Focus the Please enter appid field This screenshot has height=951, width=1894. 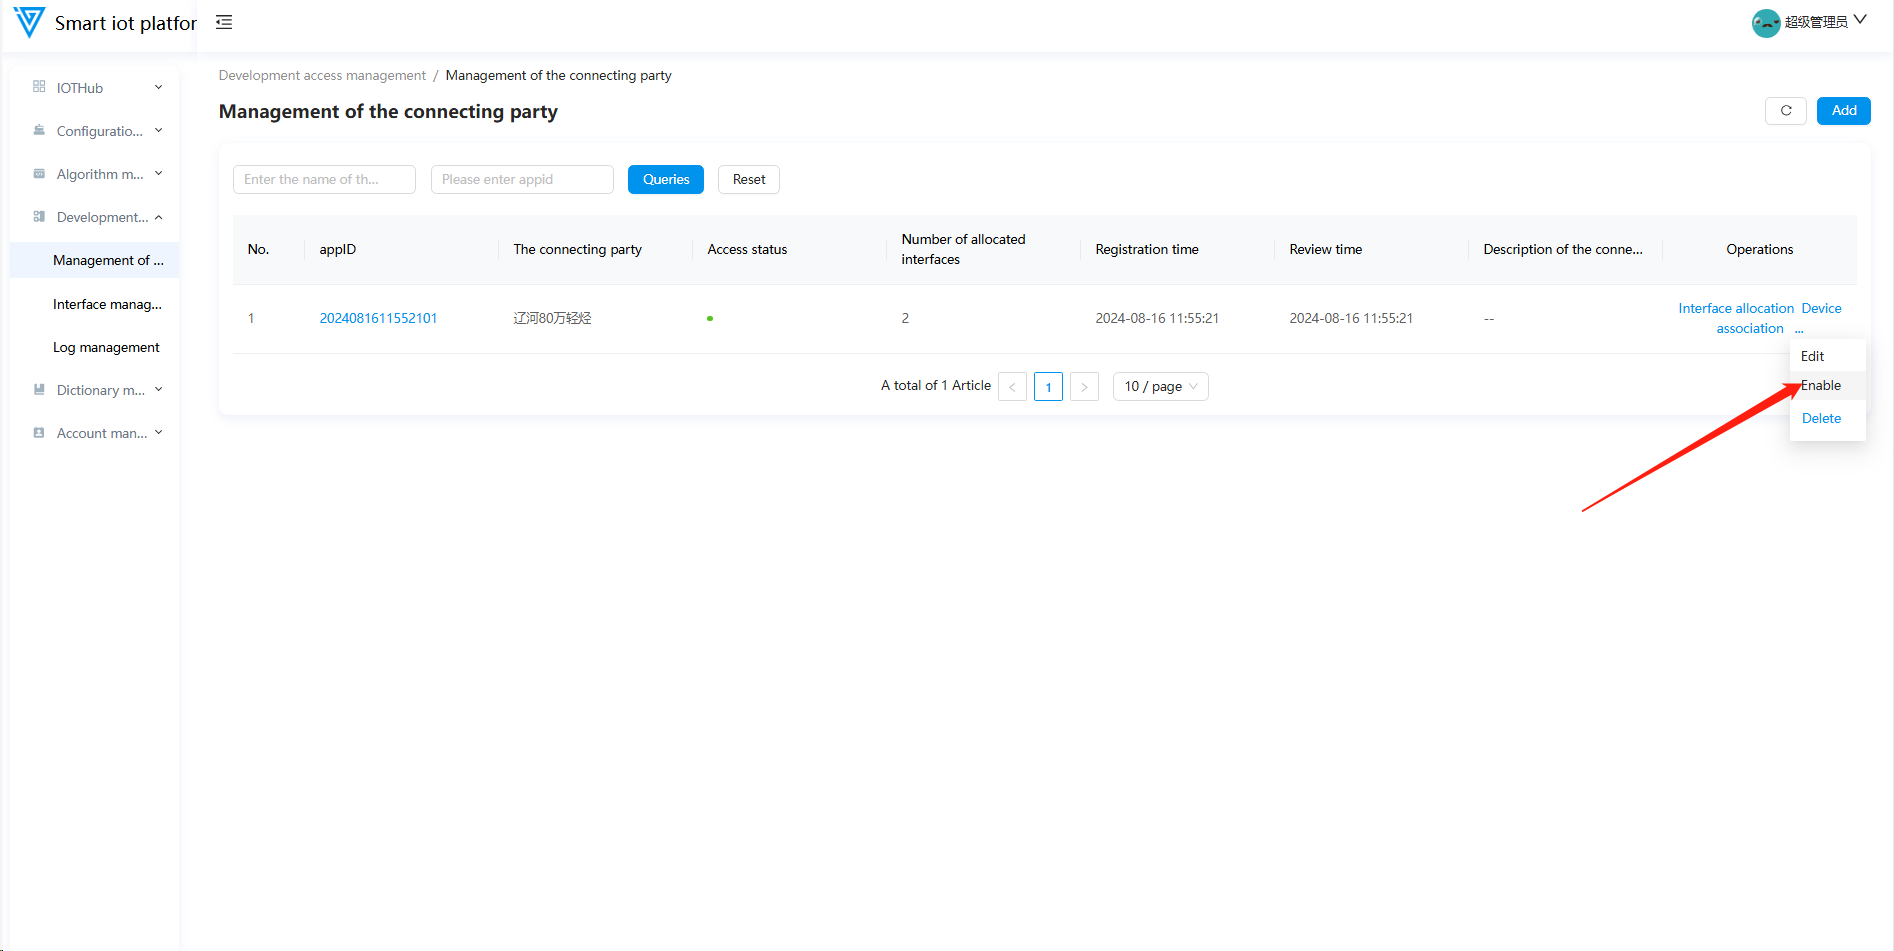[x=522, y=180]
